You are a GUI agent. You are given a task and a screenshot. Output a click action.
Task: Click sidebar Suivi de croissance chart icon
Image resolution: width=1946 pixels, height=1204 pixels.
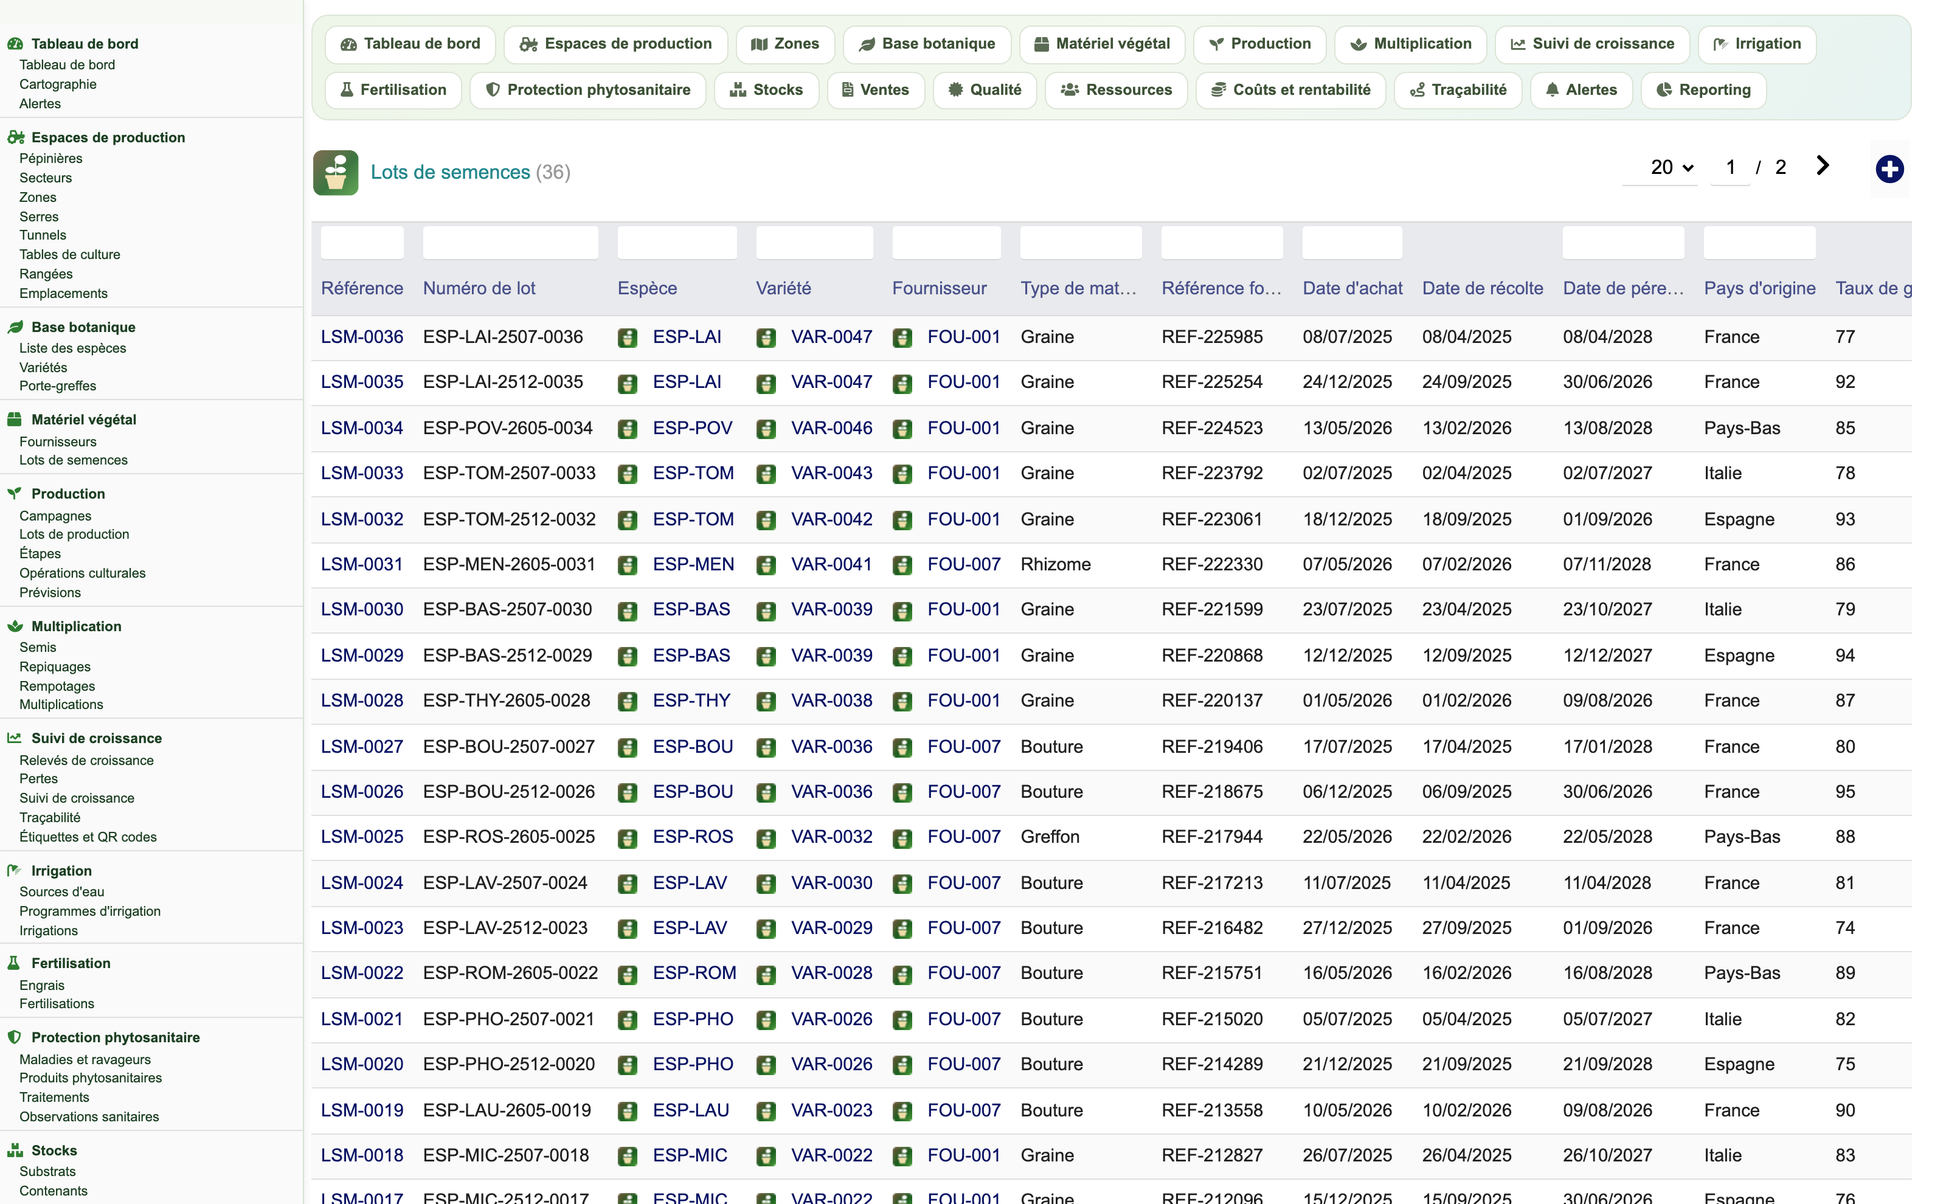click(x=15, y=738)
